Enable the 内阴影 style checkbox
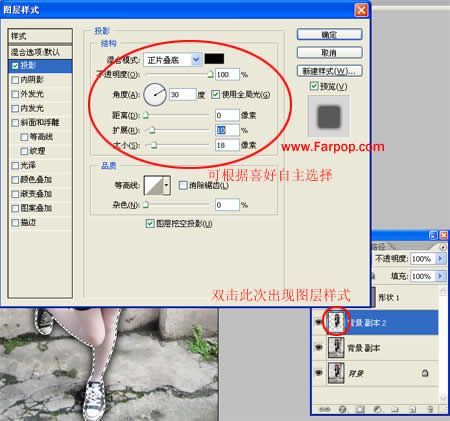 pyautogui.click(x=15, y=80)
